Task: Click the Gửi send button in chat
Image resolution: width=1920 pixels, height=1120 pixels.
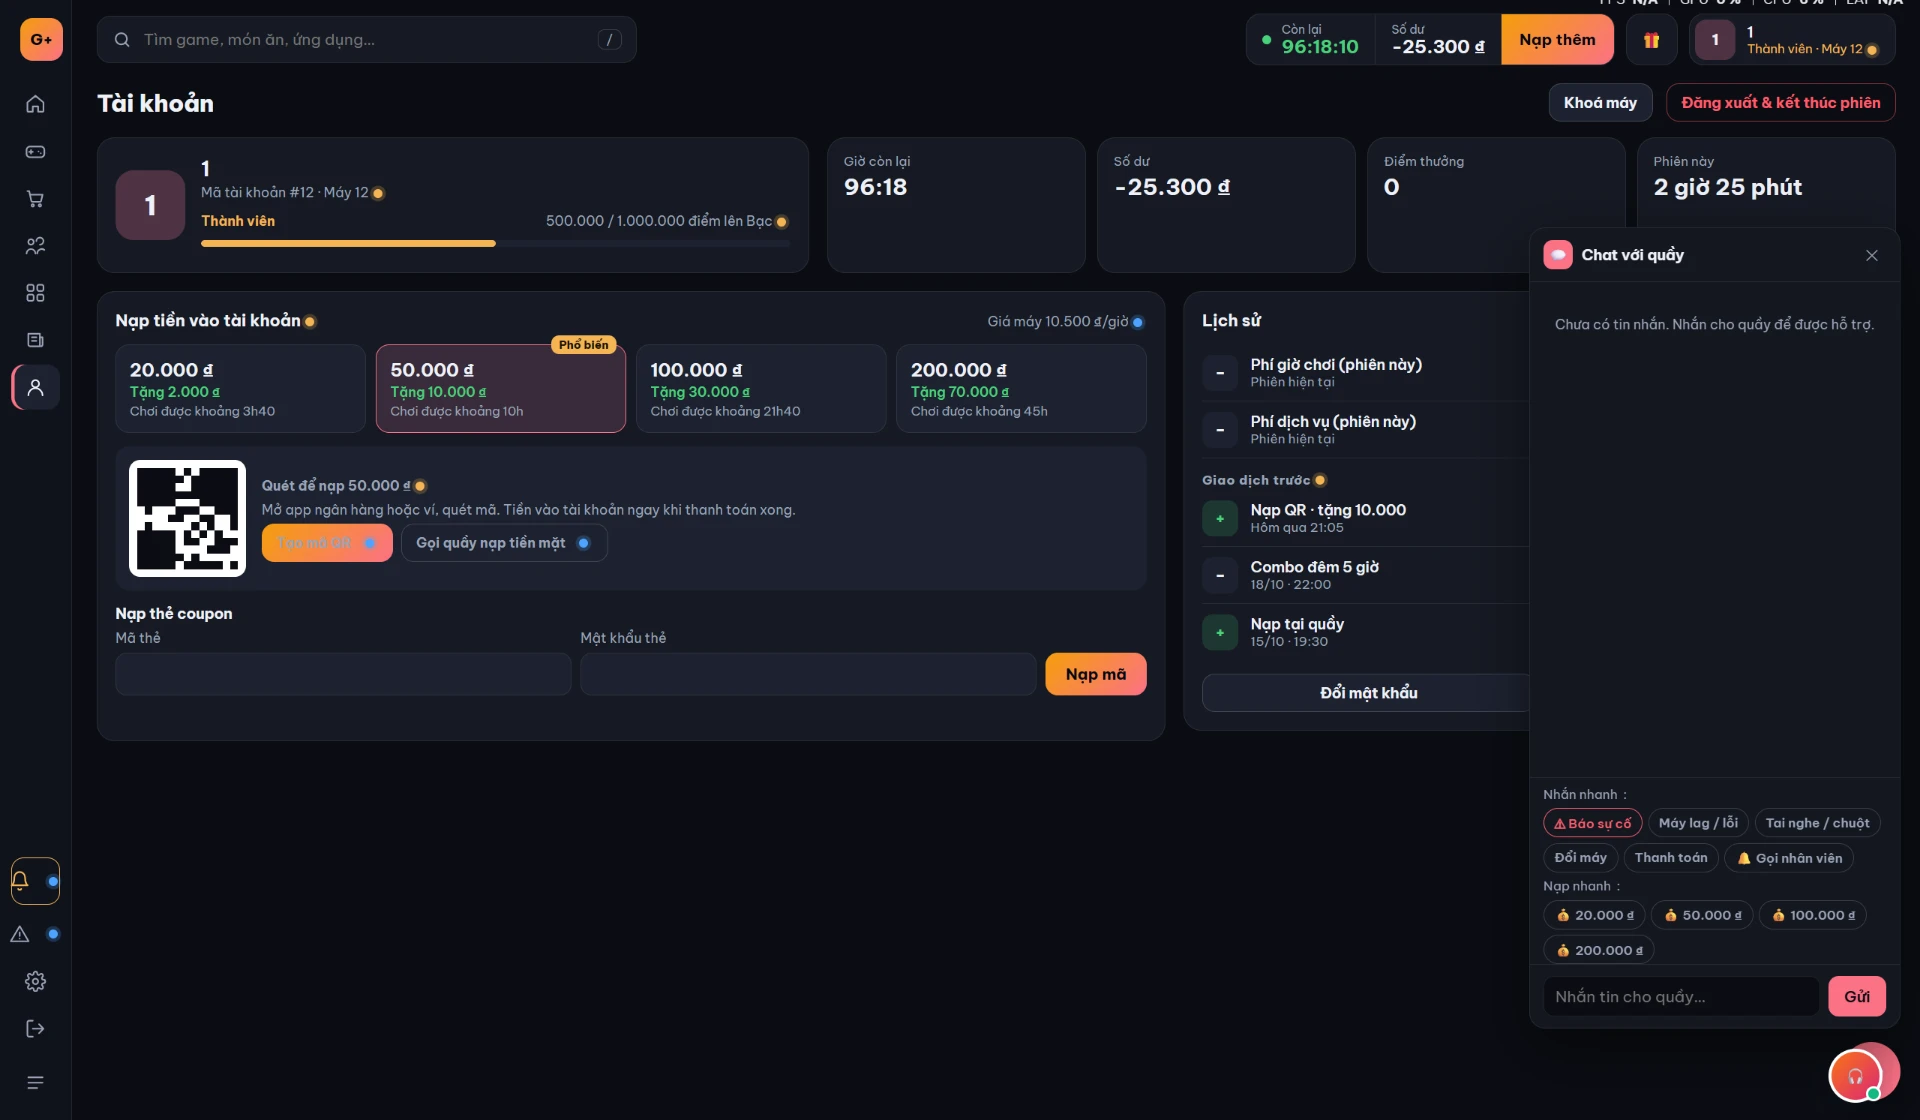Action: pos(1857,996)
